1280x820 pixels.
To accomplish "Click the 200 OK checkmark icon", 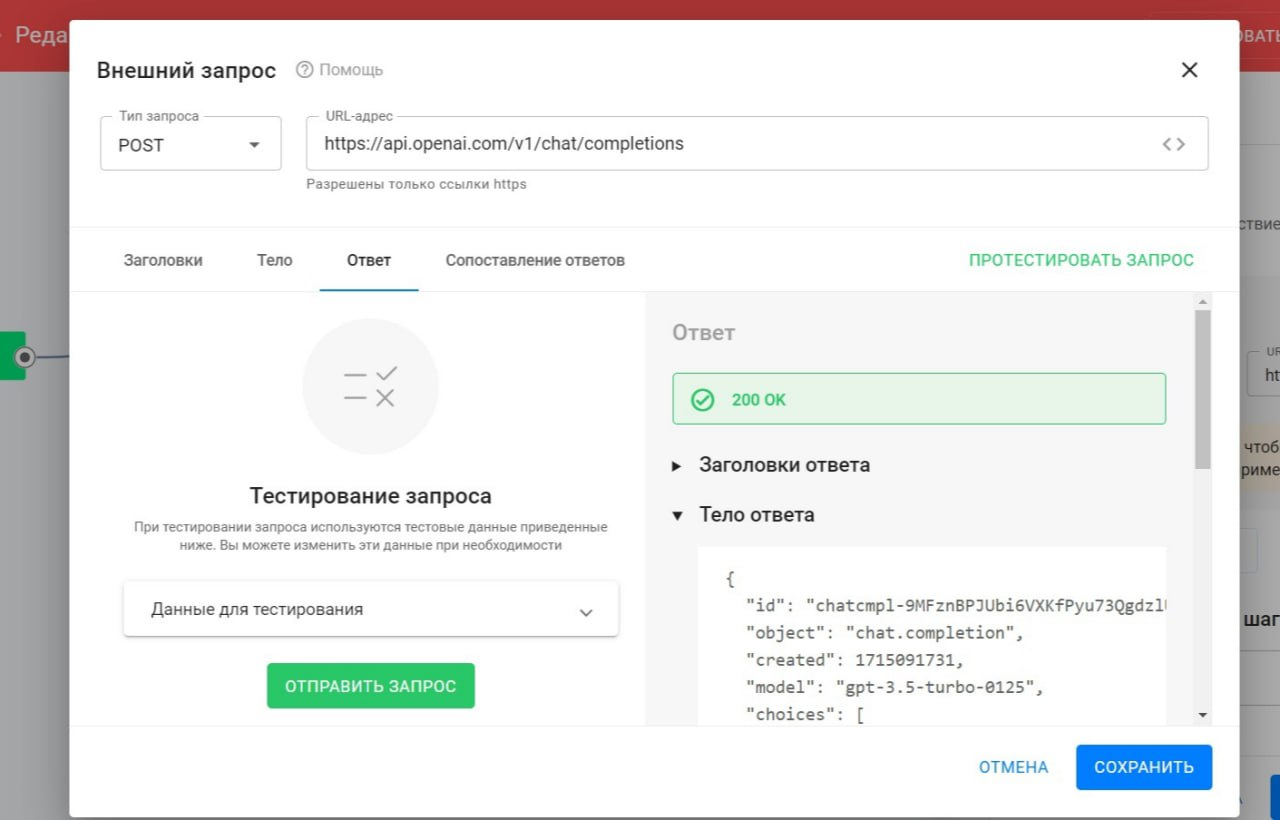I will point(703,400).
